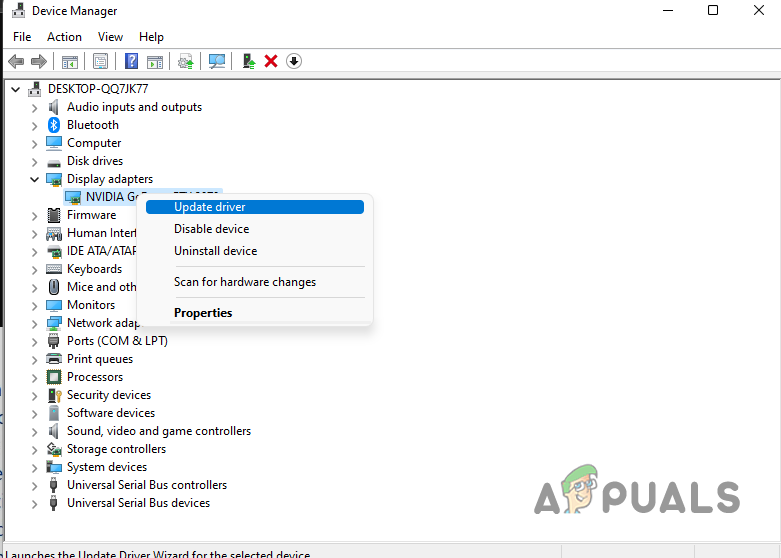781x558 pixels.
Task: Choose Scan for hardware changes context entry
Action: tap(255, 282)
